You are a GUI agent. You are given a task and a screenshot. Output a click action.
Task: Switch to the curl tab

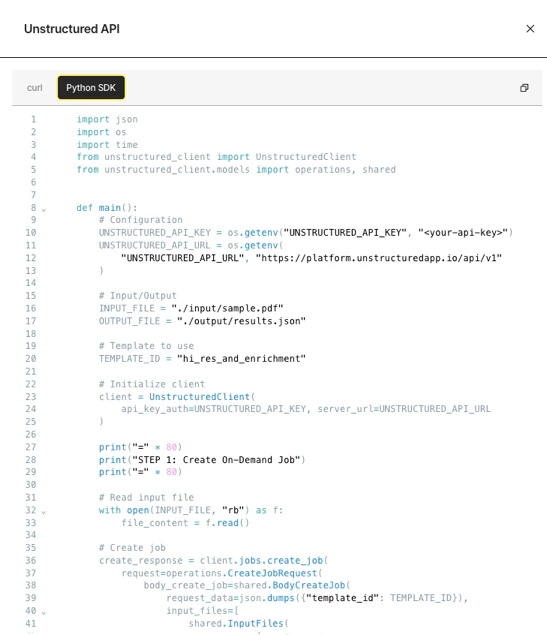click(x=34, y=88)
